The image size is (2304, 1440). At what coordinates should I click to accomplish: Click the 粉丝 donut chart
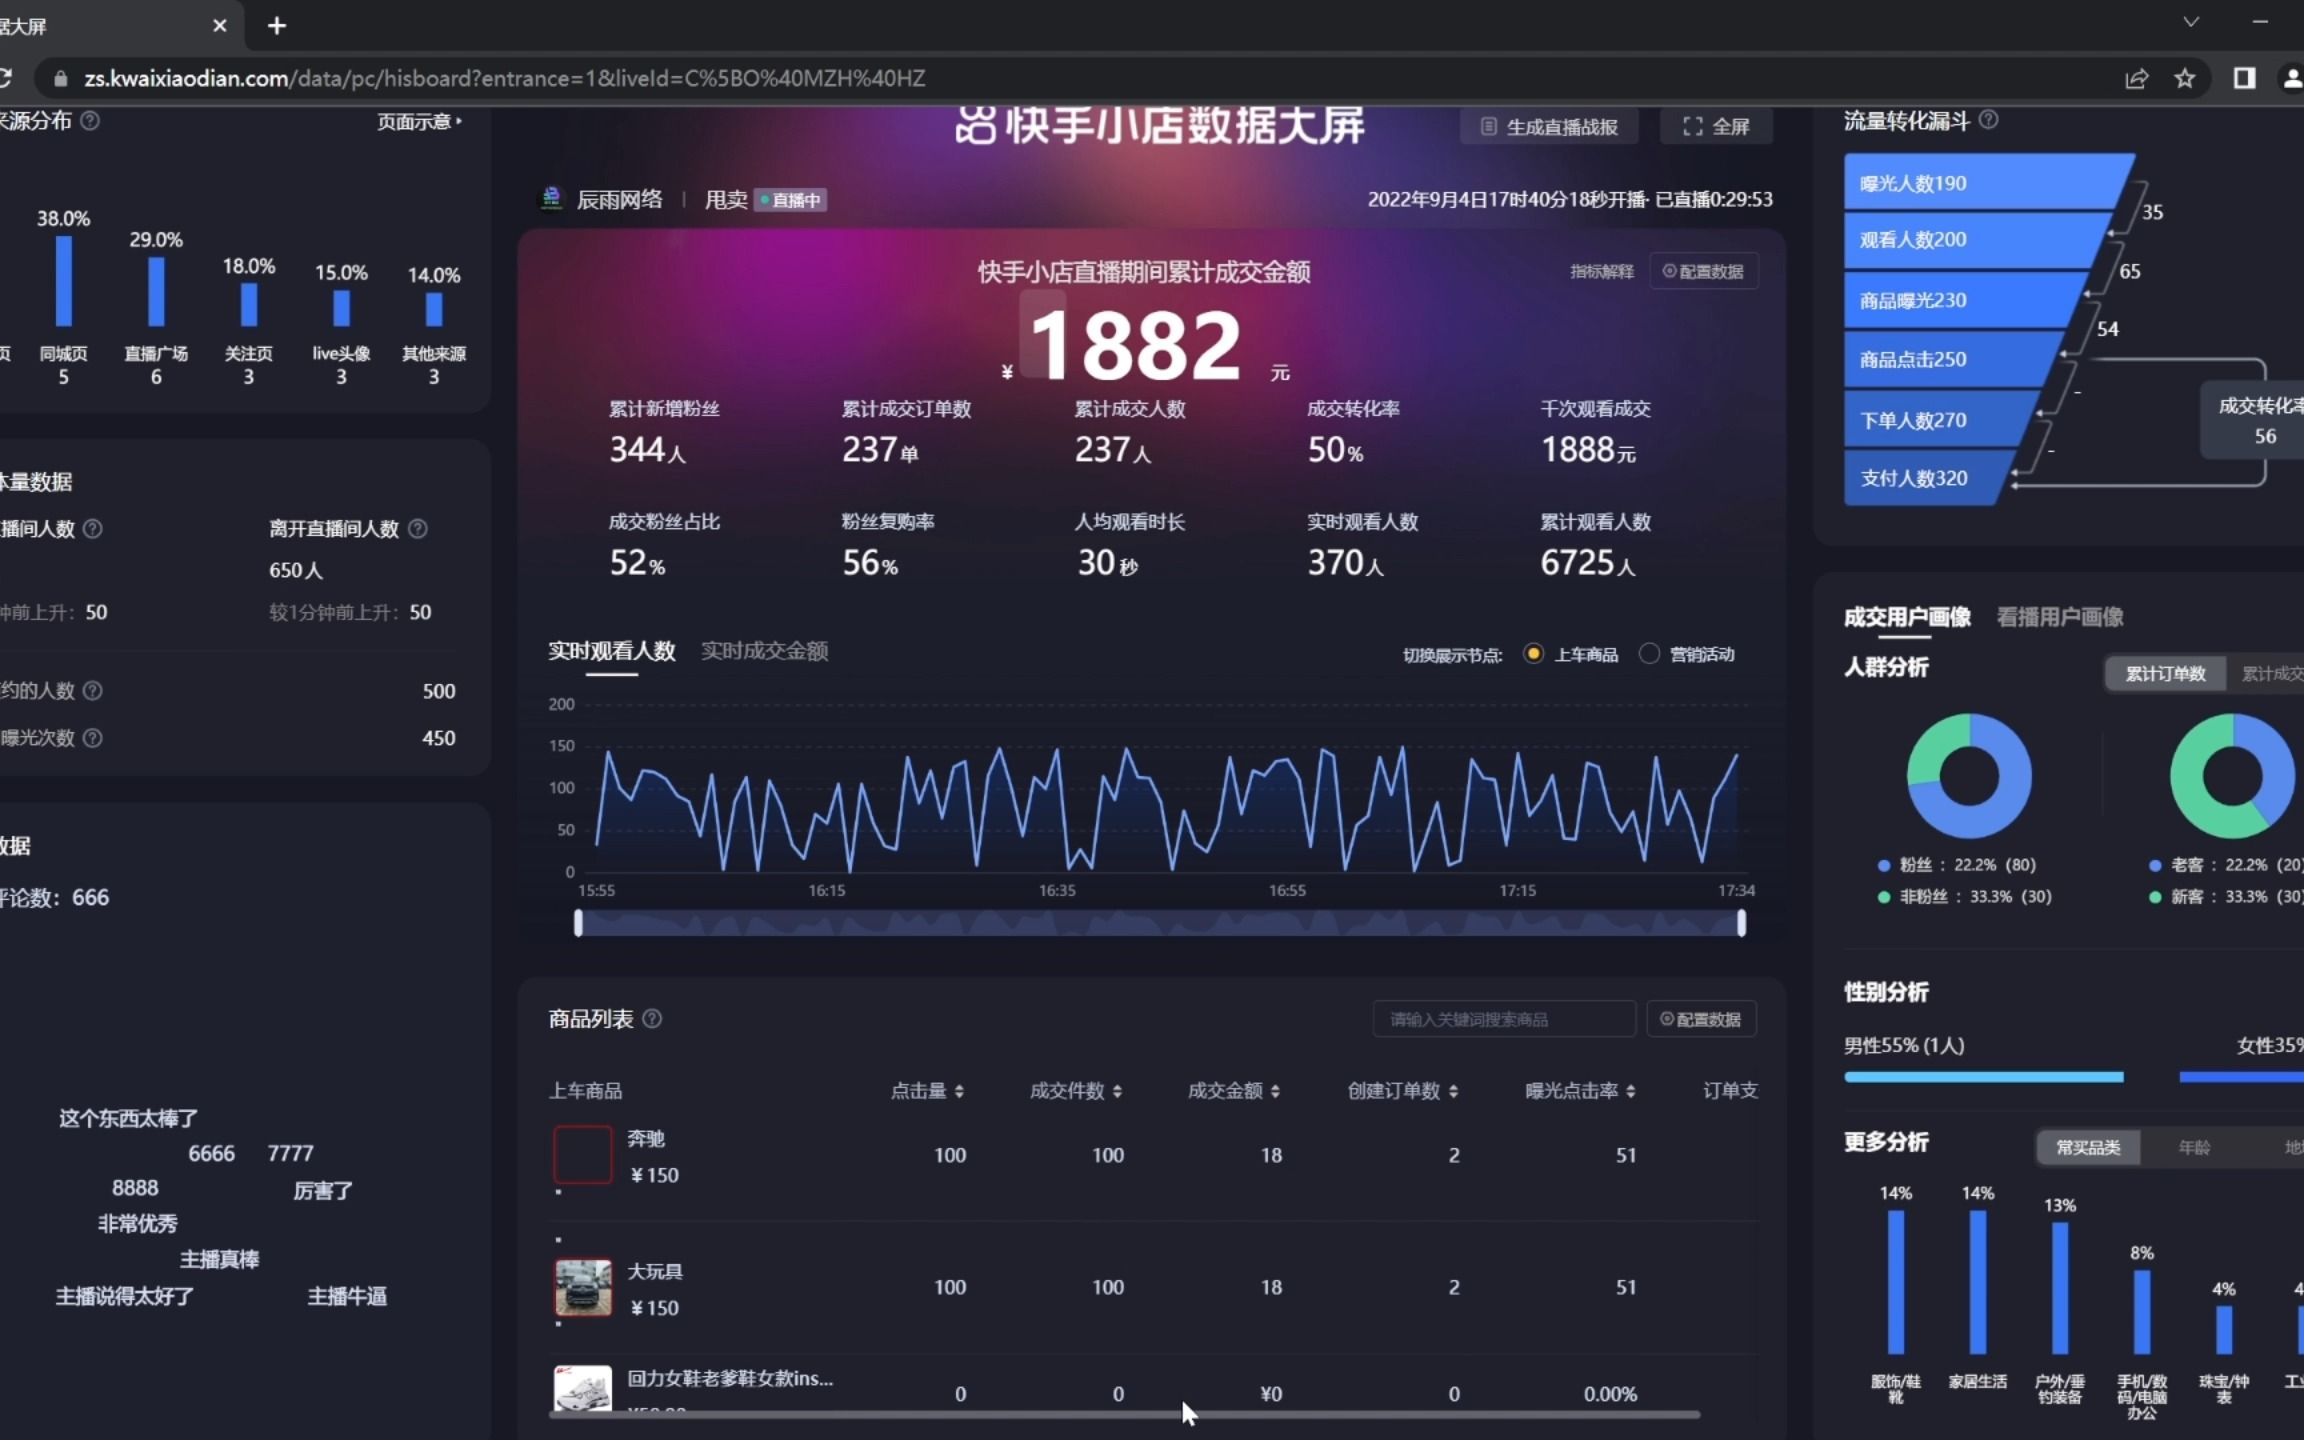pos(1969,775)
